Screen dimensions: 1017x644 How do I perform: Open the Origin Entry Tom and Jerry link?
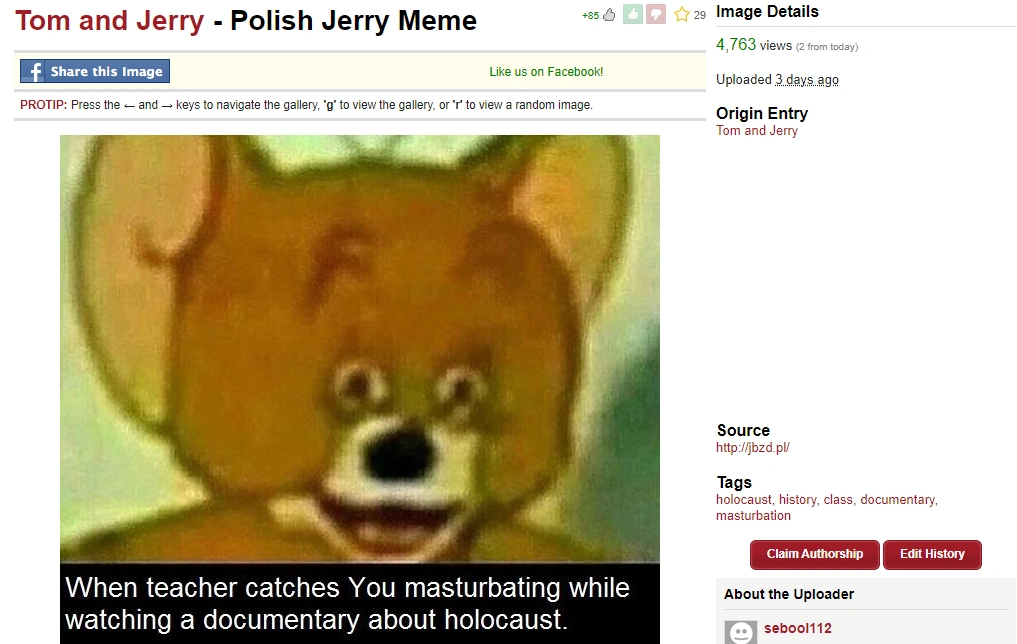tap(756, 130)
